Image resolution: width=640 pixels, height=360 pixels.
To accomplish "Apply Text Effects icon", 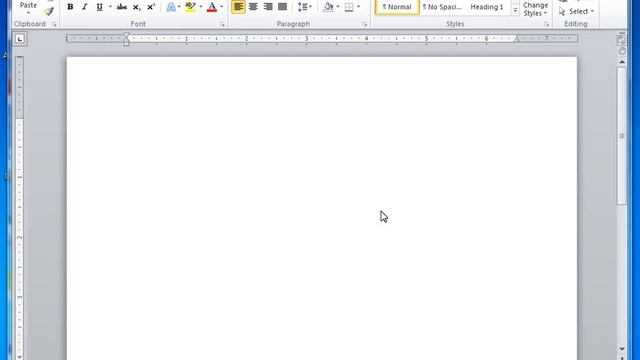I will (171, 7).
